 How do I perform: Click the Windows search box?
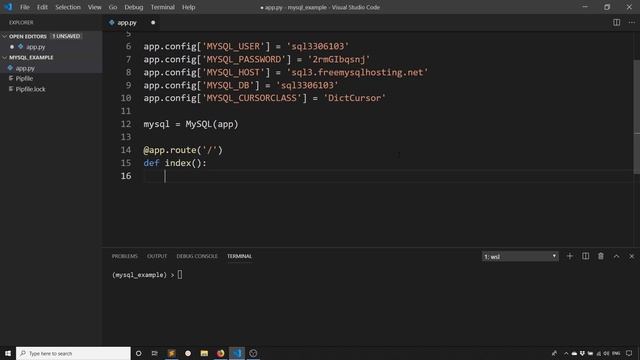(73, 353)
